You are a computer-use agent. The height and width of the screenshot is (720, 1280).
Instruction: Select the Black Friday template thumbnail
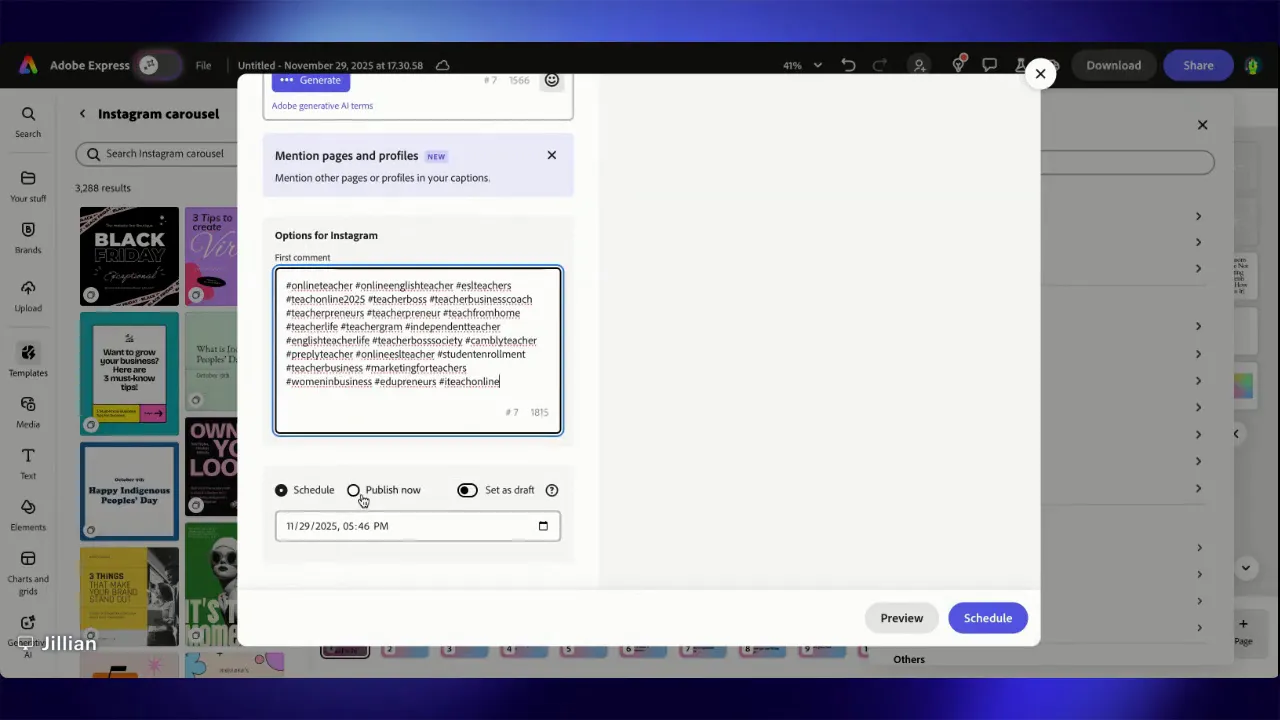128,255
